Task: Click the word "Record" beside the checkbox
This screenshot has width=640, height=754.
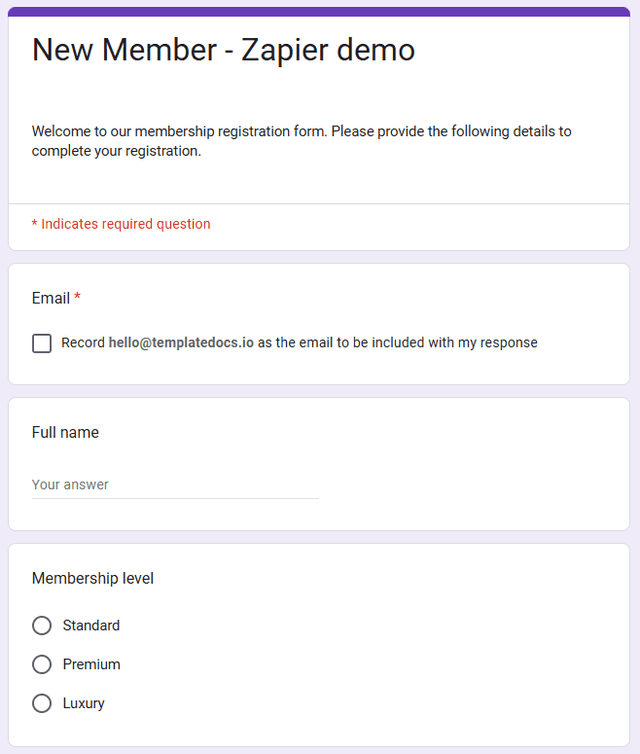Action: (83, 343)
